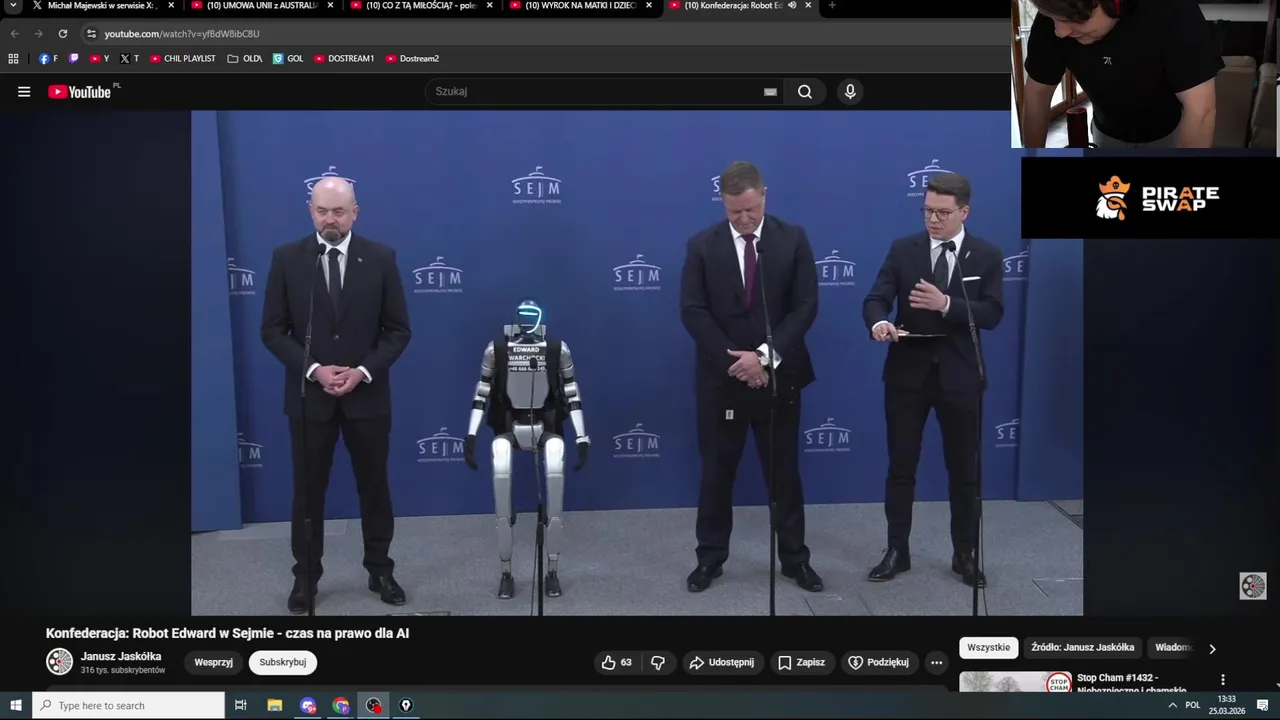Open options for Stop Cham #1432 video
Screen dimensions: 1280x720
tap(1222, 680)
